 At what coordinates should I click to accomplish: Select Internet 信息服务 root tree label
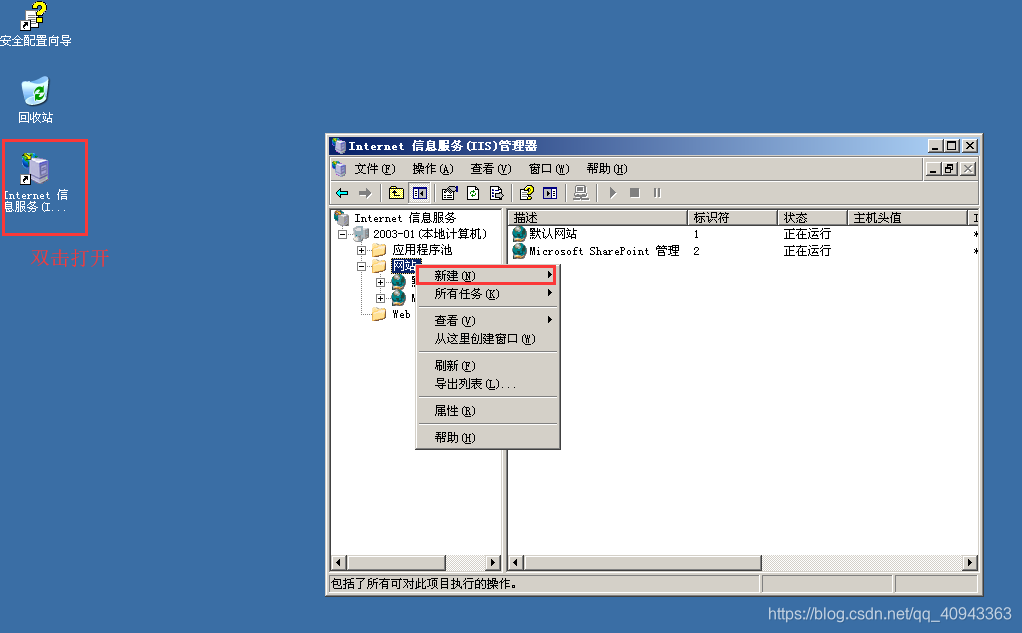405,218
